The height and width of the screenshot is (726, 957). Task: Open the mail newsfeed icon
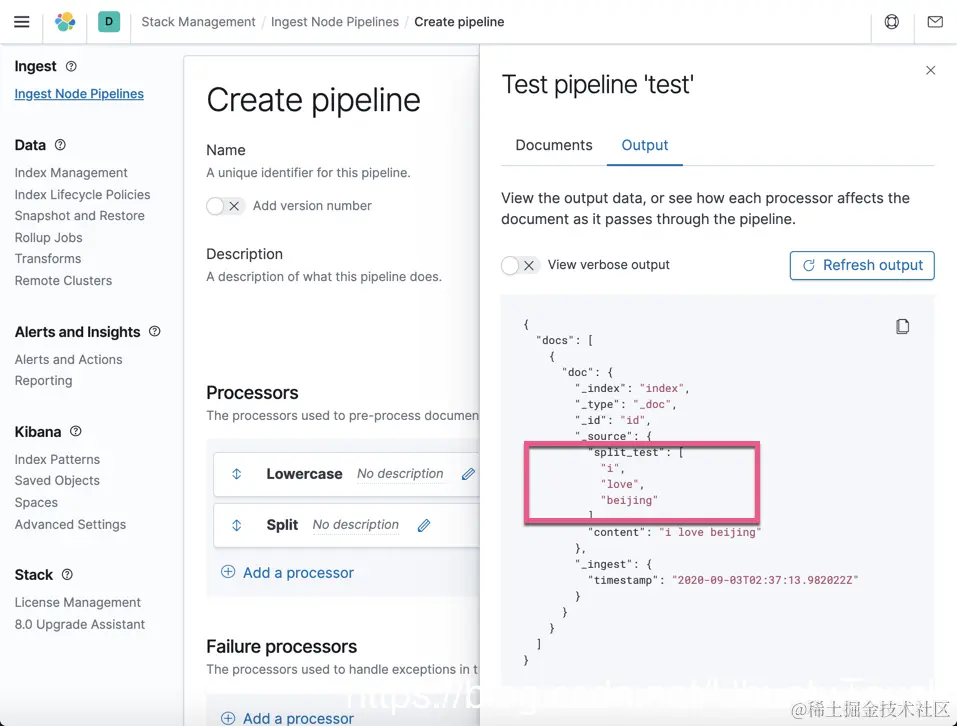tap(935, 22)
